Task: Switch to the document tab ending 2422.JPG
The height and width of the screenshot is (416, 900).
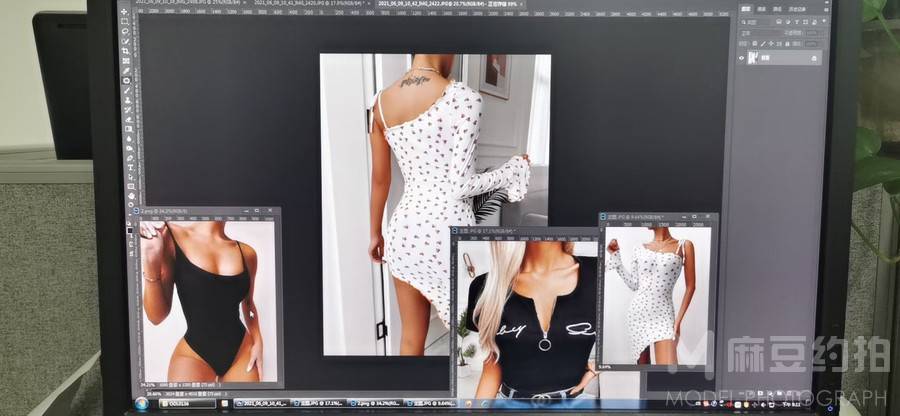Action: point(449,3)
